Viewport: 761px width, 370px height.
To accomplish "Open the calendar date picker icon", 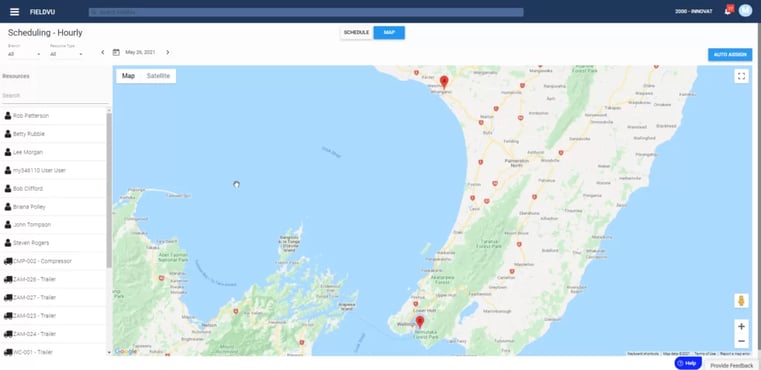I will [116, 52].
